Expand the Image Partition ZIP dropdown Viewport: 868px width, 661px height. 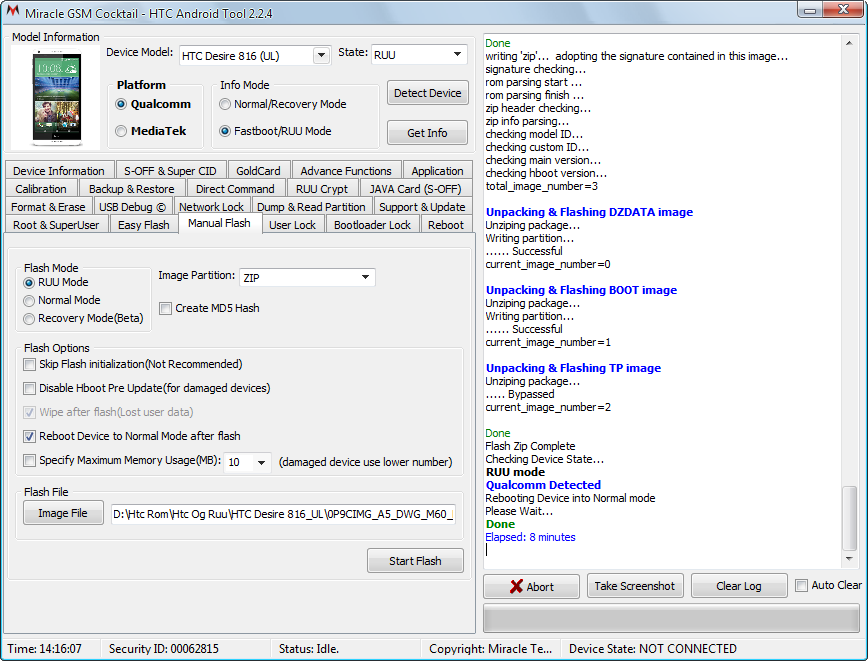point(365,277)
